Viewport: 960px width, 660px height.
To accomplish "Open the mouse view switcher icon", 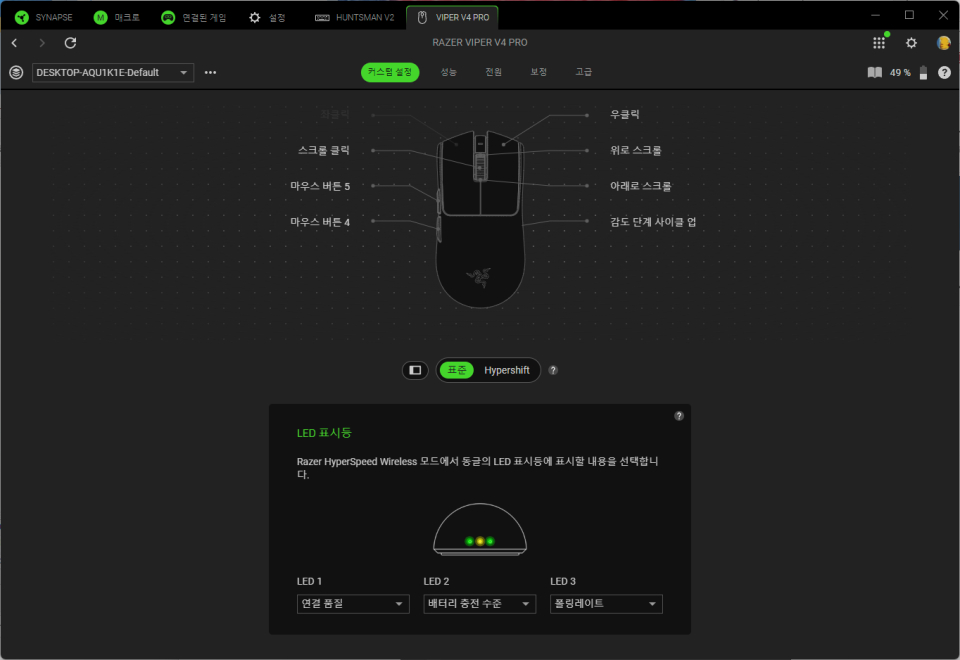I will [x=415, y=370].
